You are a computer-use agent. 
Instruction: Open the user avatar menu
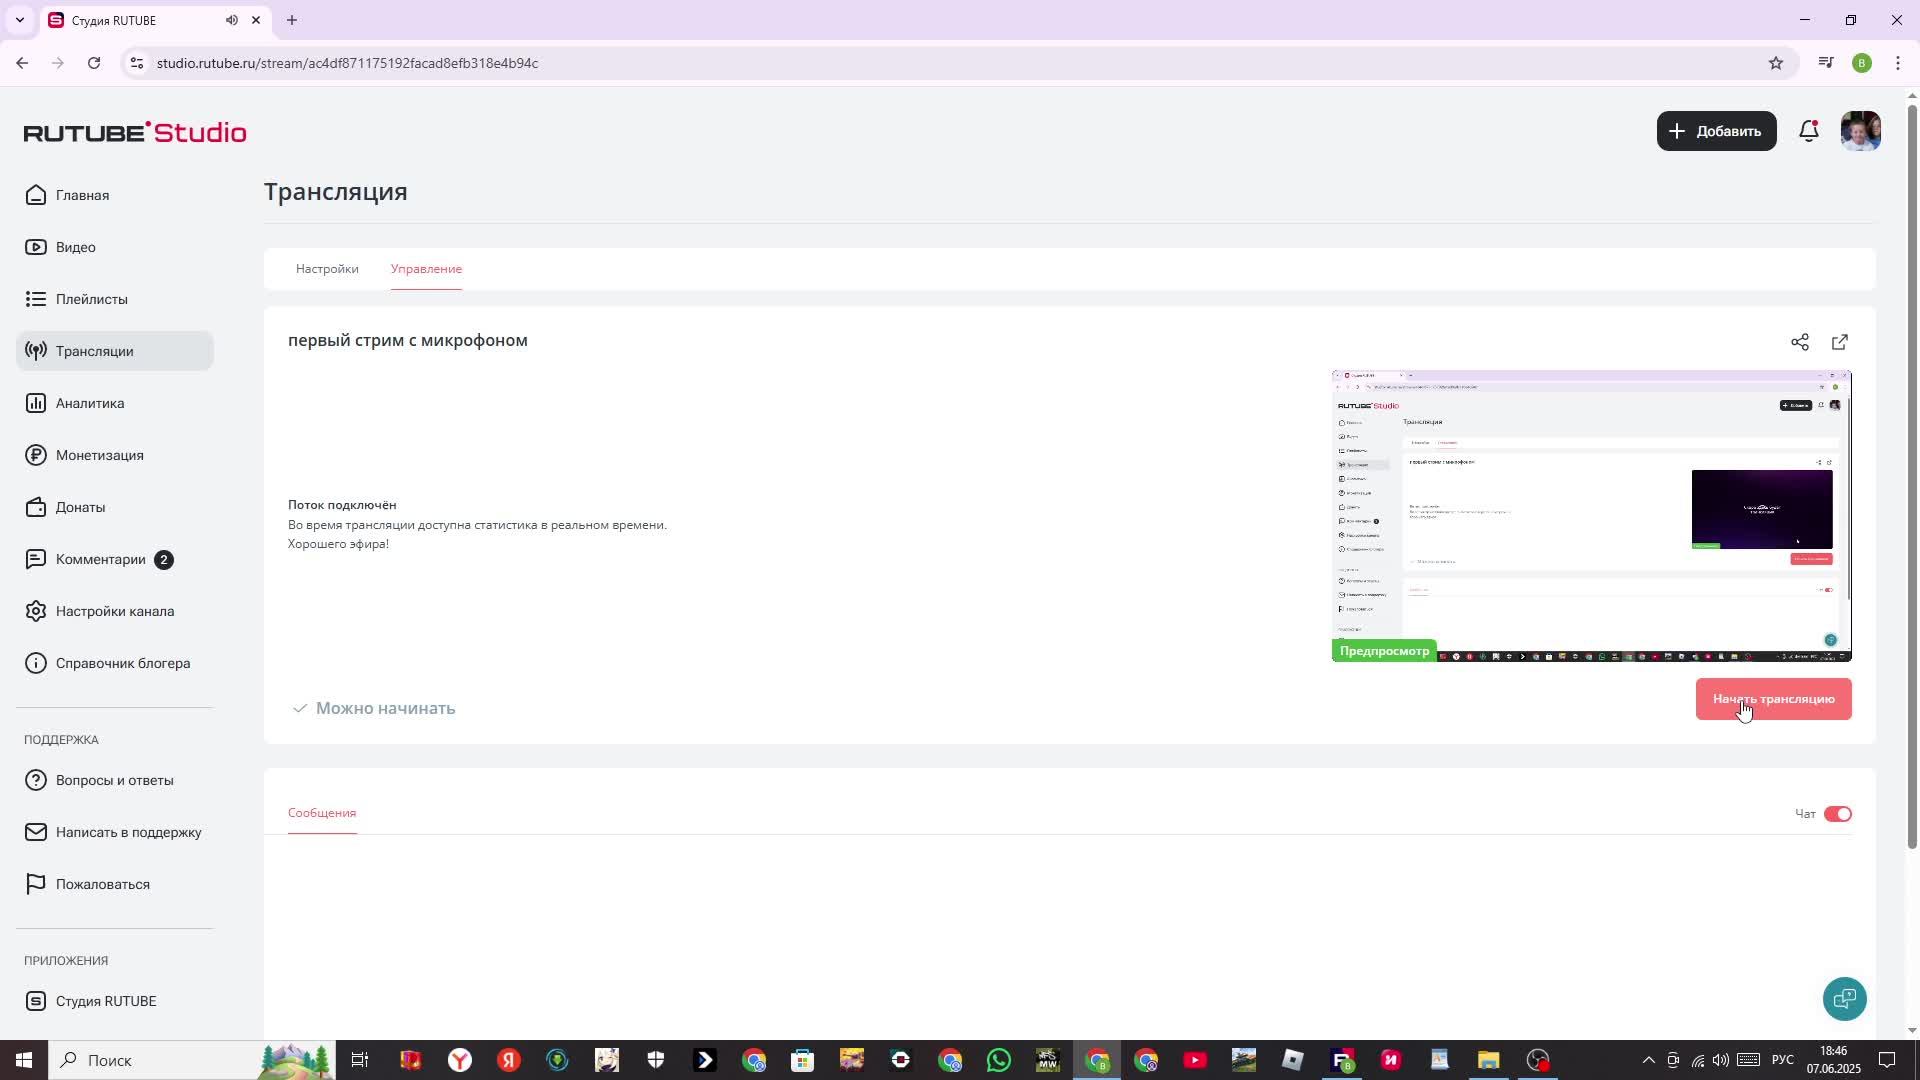tap(1860, 131)
